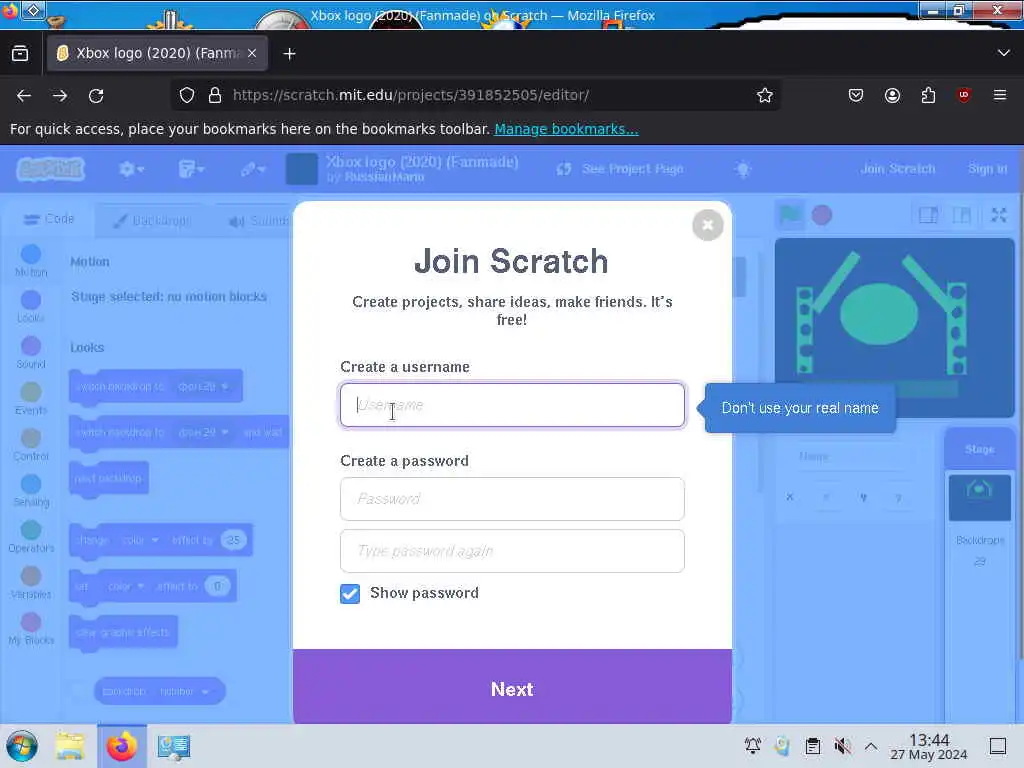Open the dropdown in switch backdrop and wait block
1024x768 pixels.
click(203, 432)
